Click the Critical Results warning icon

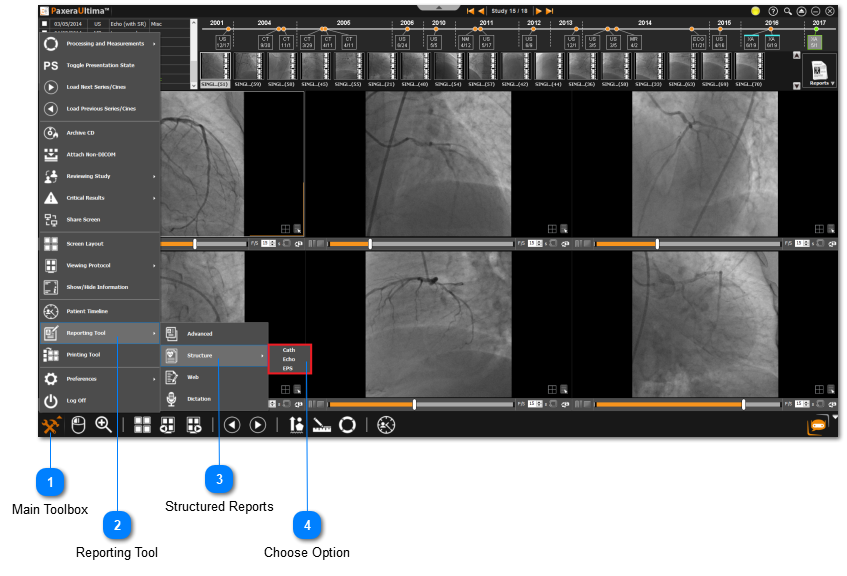tap(50, 198)
